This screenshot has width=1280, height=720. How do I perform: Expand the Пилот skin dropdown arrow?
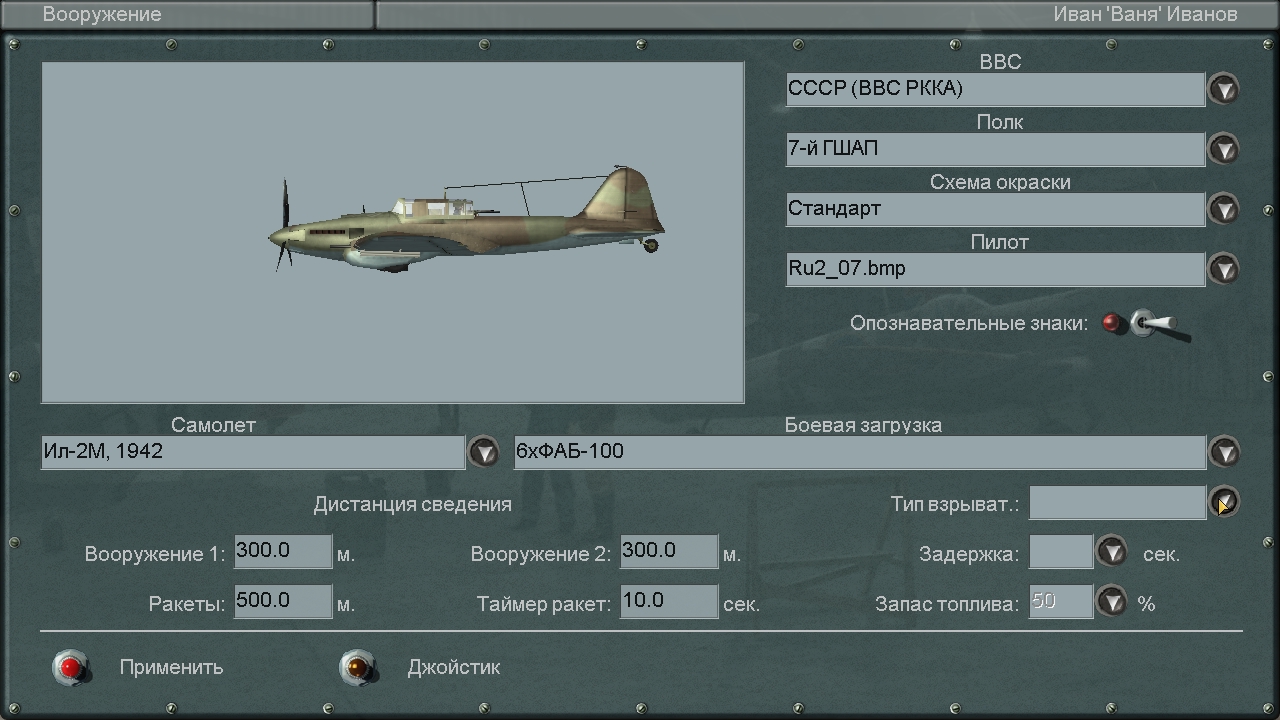pos(1224,269)
